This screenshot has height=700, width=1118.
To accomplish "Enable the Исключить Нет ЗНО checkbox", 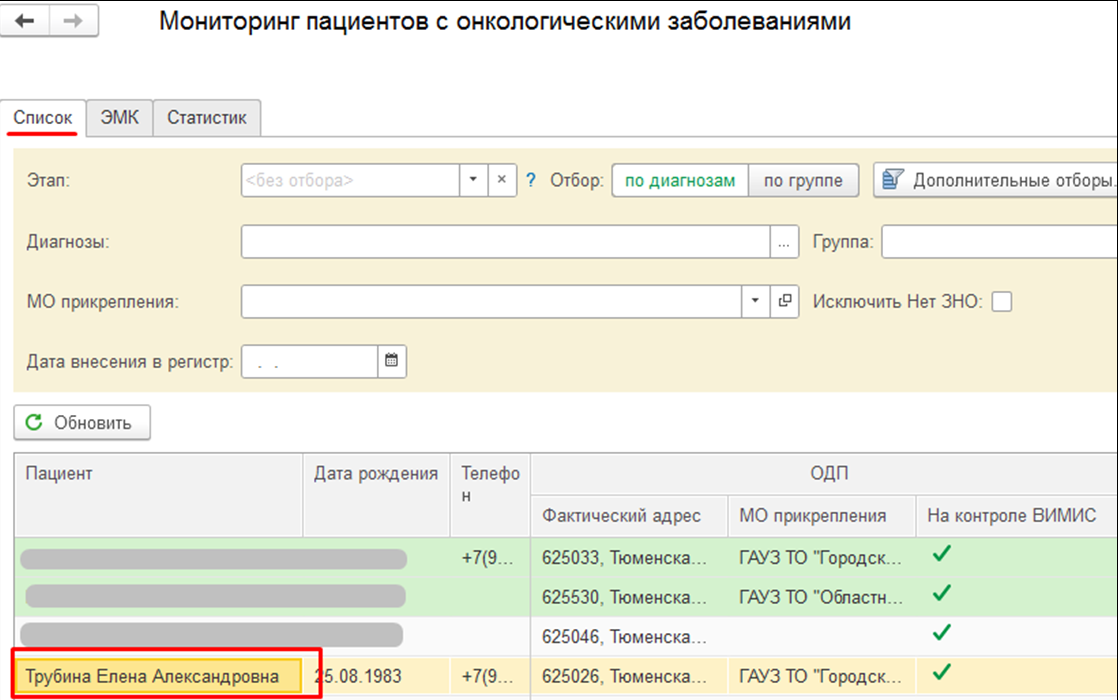I will click(1001, 302).
